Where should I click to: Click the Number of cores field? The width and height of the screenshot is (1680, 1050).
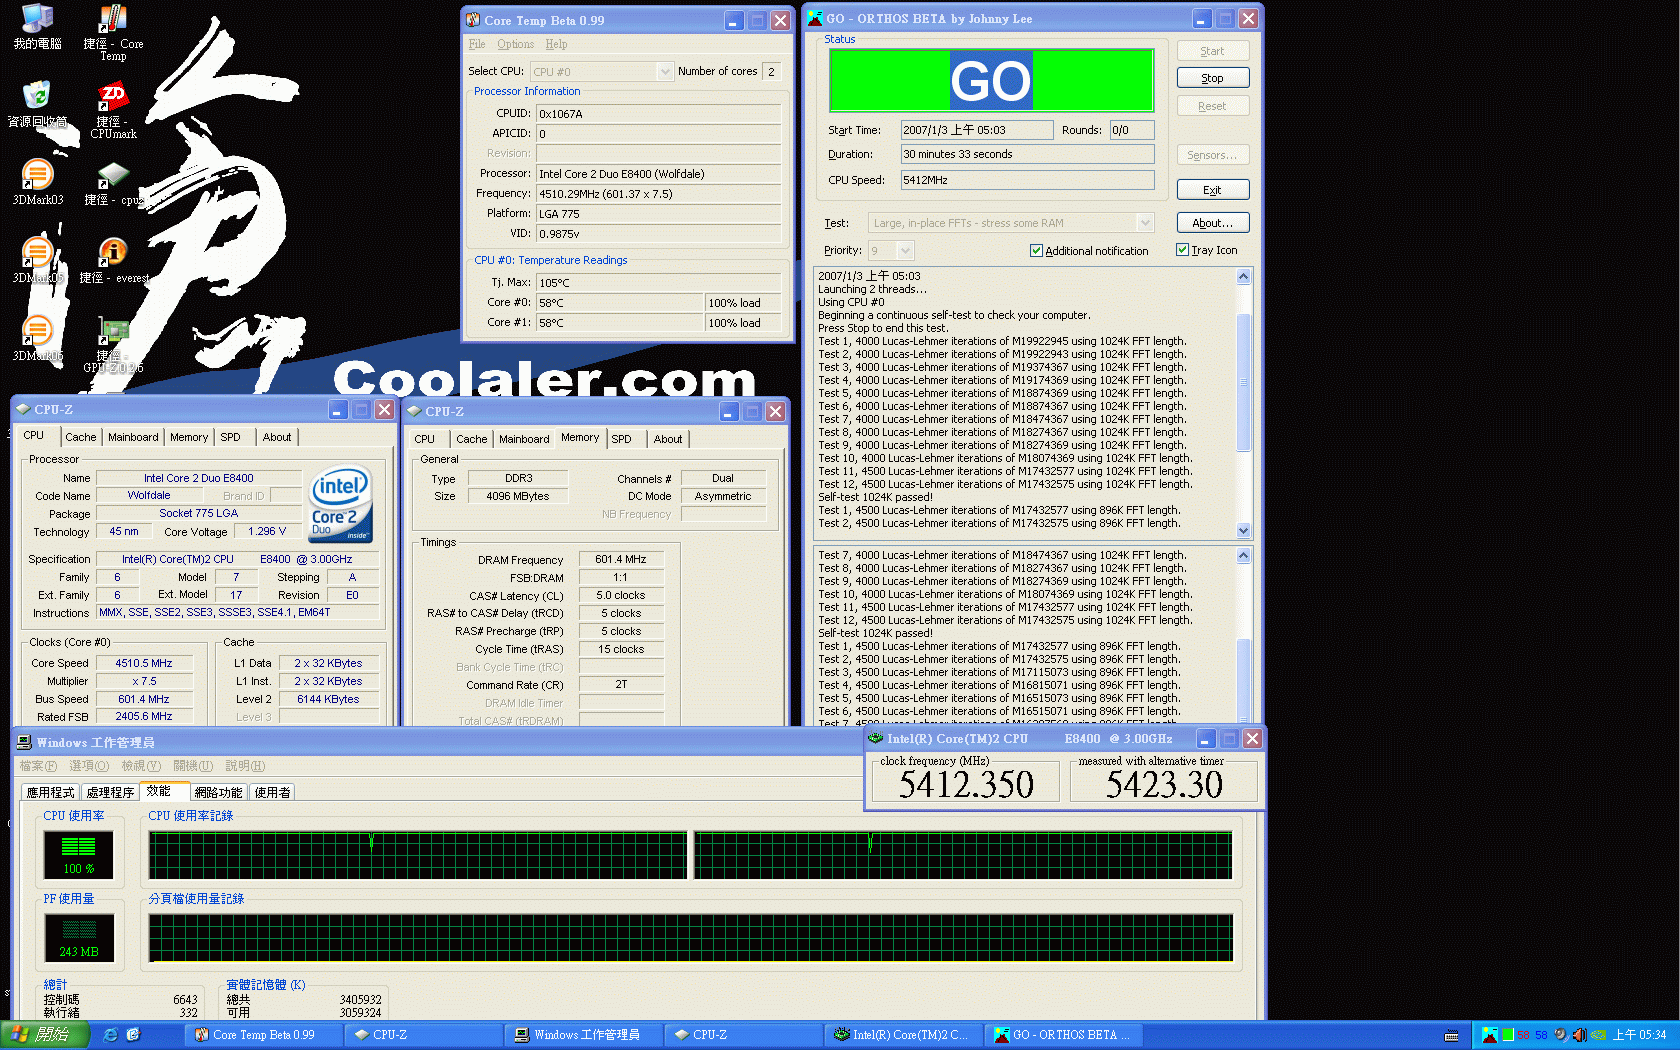[771, 72]
